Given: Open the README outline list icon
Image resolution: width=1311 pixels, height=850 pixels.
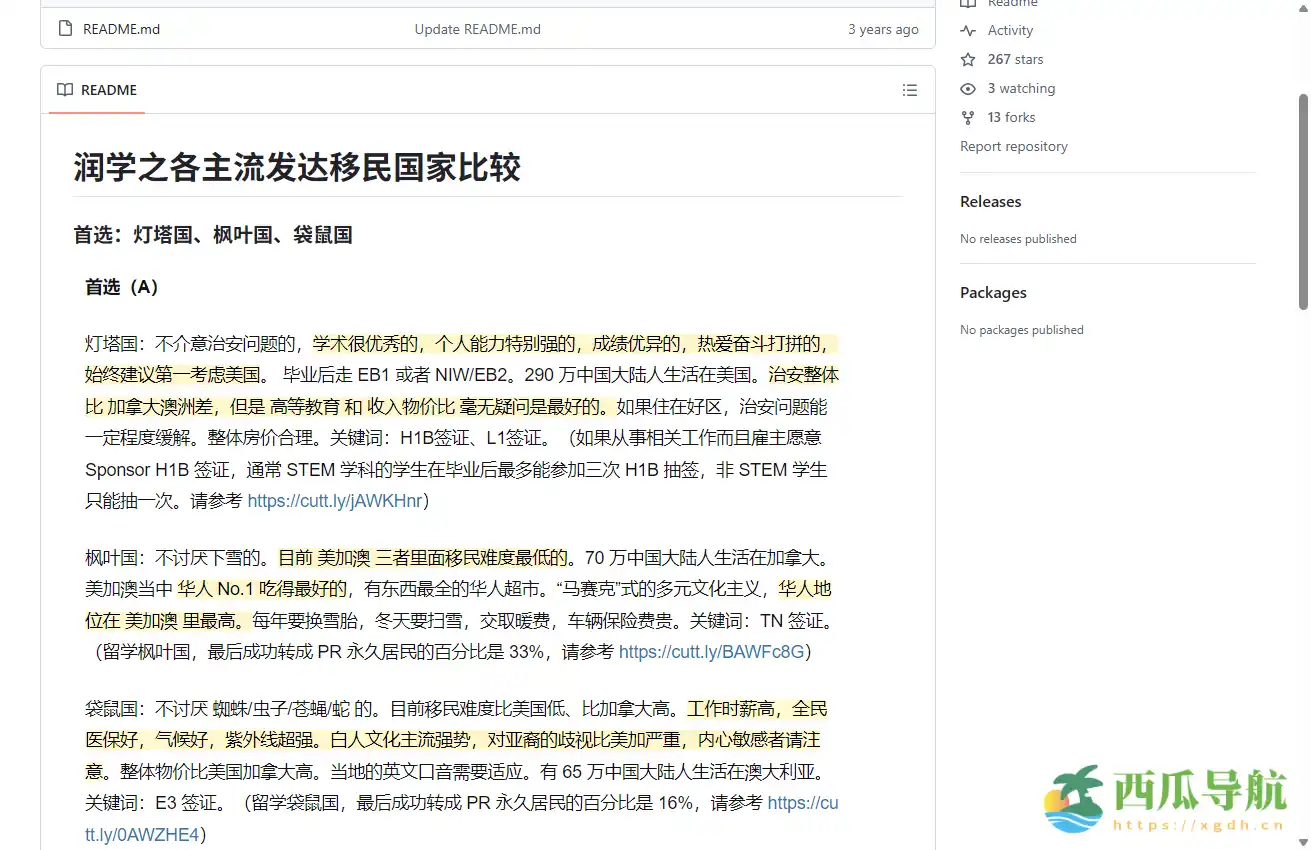Looking at the screenshot, I should coord(909,90).
